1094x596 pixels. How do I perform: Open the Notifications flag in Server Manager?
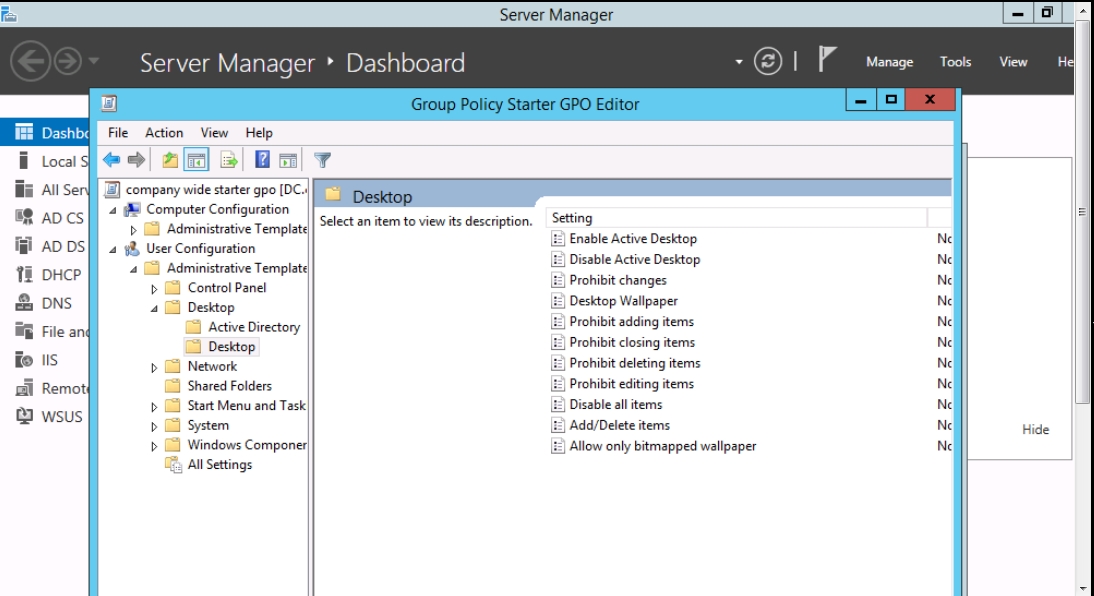coord(827,59)
